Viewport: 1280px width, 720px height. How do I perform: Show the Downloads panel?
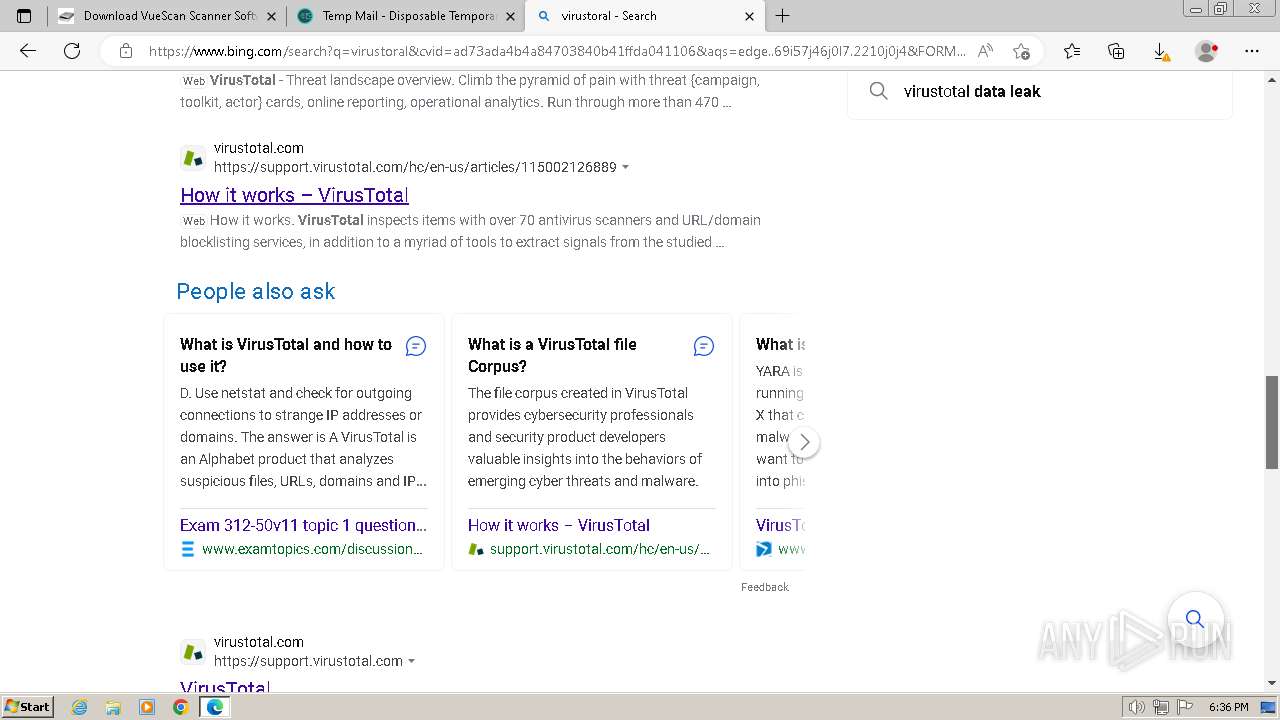point(1160,51)
